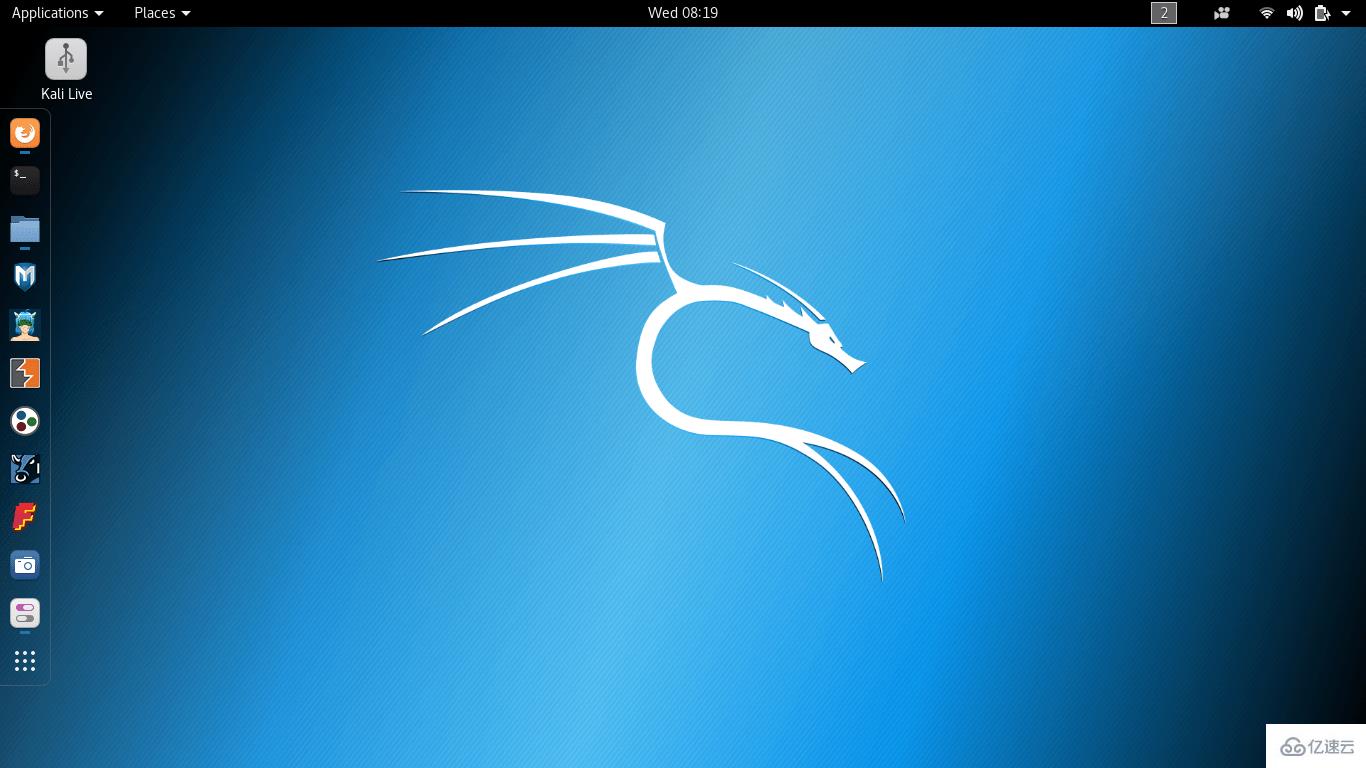
Task: Launch Firefox ESR from the dock
Action: coord(25,132)
